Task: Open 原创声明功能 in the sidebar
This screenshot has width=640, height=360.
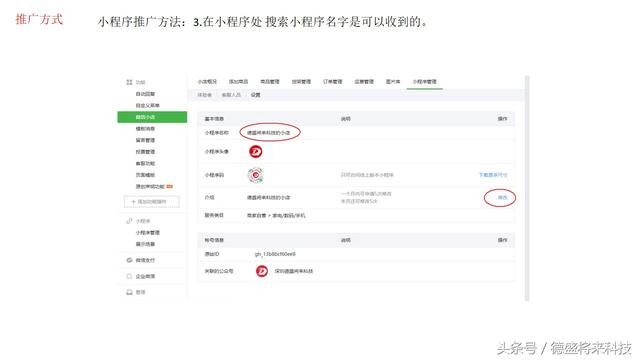Action: (150, 187)
